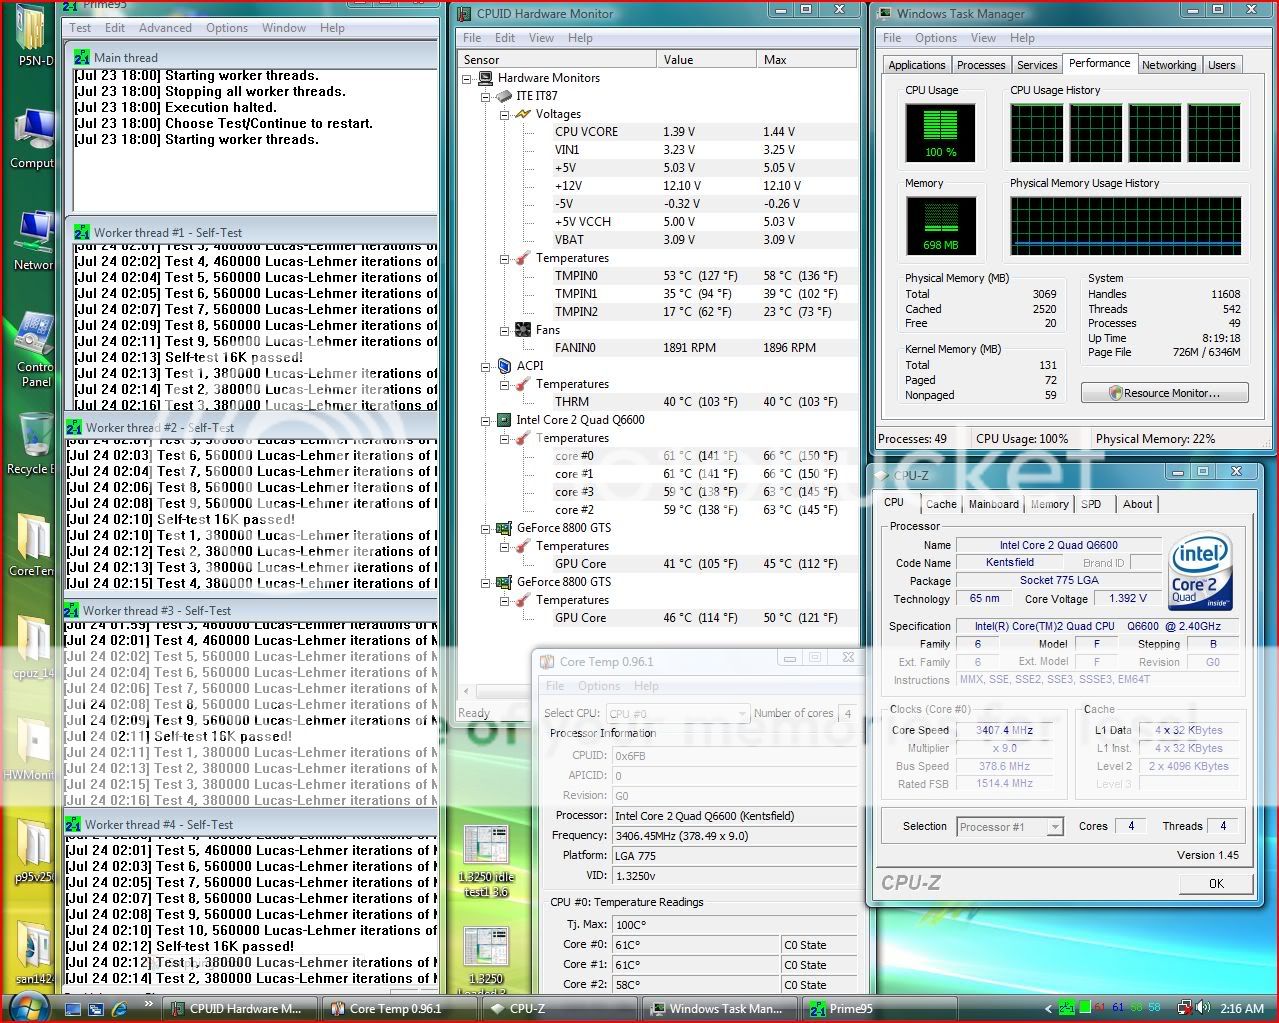Image resolution: width=1279 pixels, height=1023 pixels.
Task: Click Worker thread #1 window icon
Action: click(82, 232)
